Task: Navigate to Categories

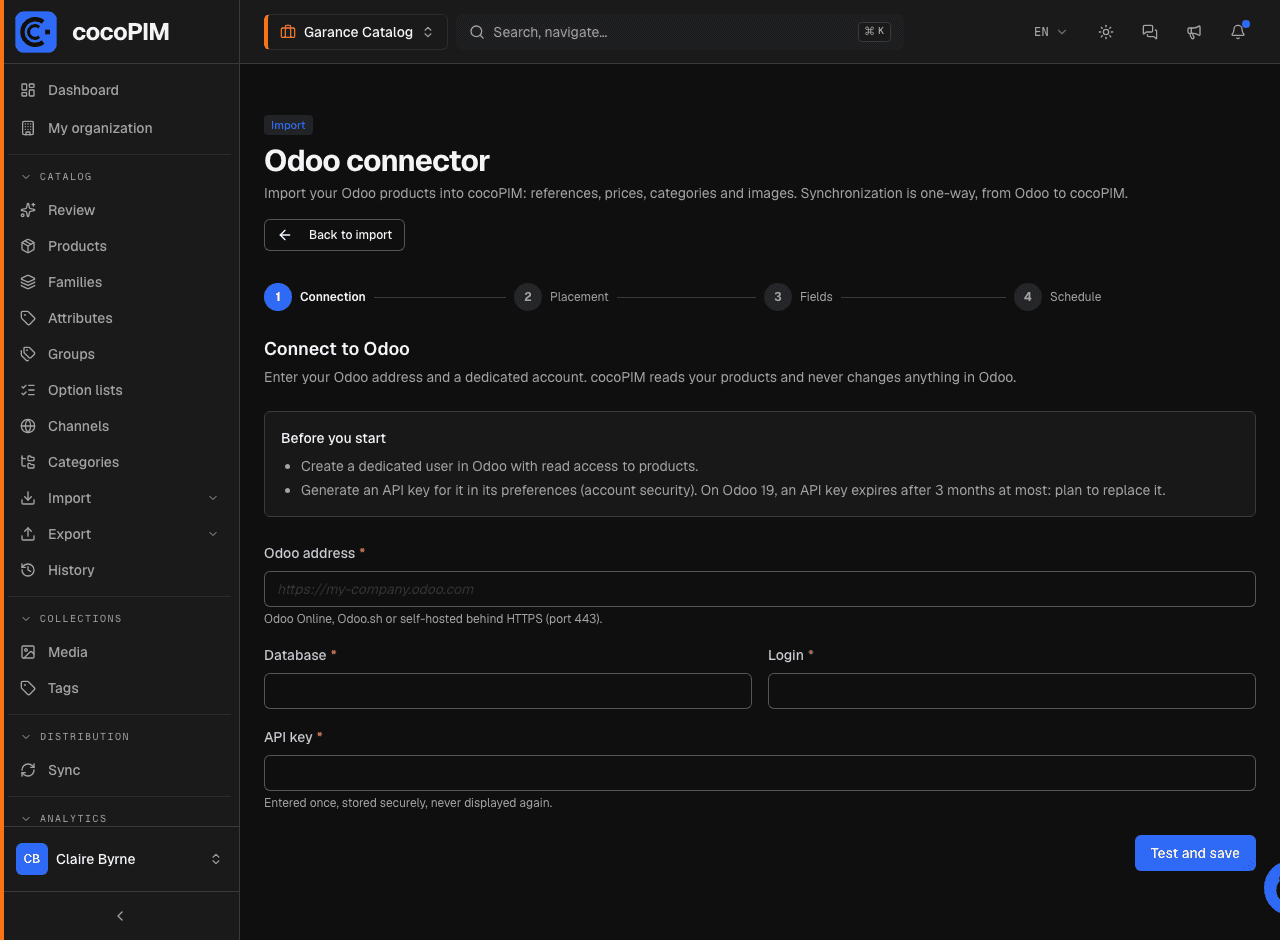Action: coord(120,462)
